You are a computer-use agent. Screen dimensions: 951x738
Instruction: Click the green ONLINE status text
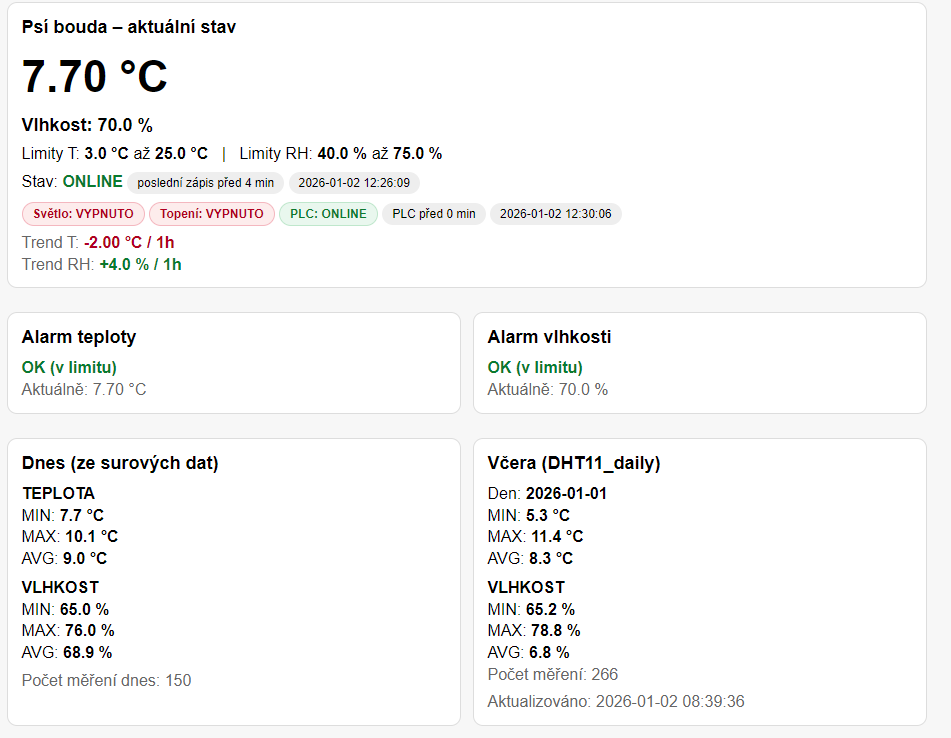[92, 182]
